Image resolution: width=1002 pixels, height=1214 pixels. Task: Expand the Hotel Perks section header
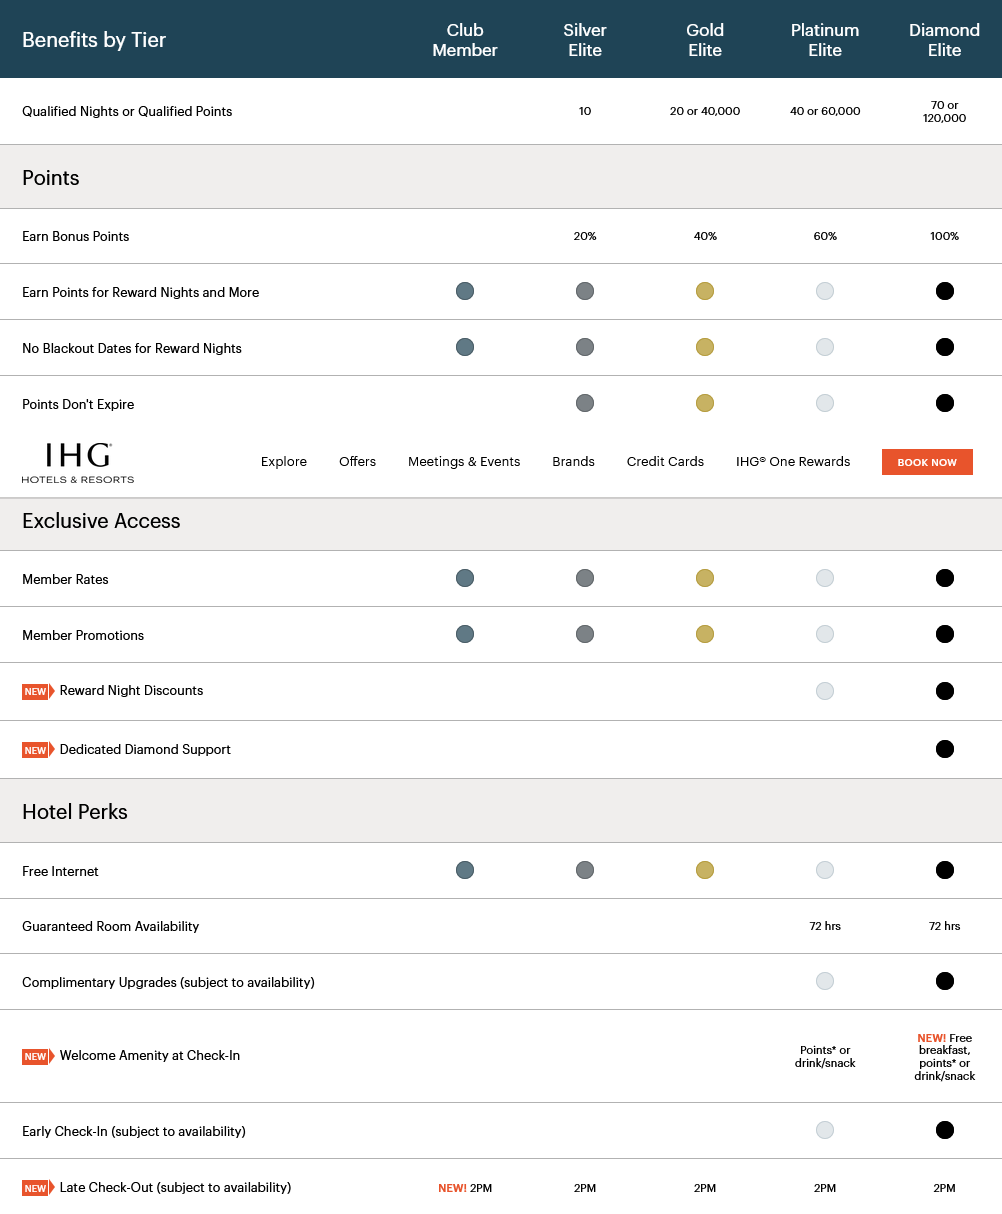click(75, 812)
